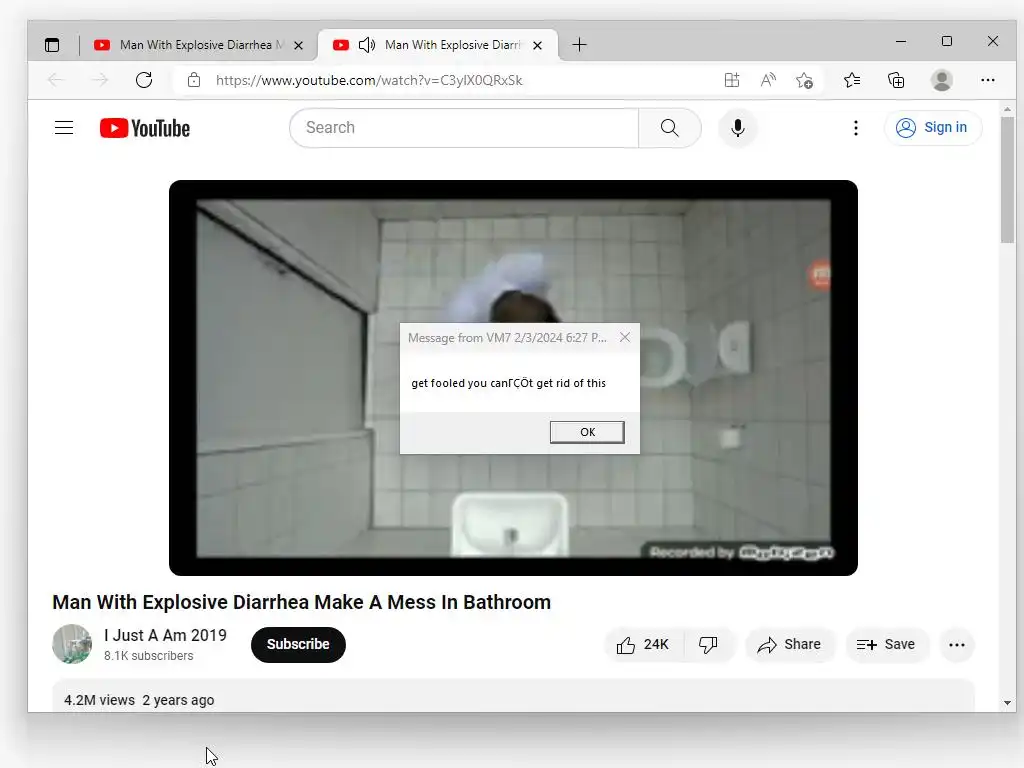
Task: Click the scrollbar up arrow
Action: (x=1007, y=109)
